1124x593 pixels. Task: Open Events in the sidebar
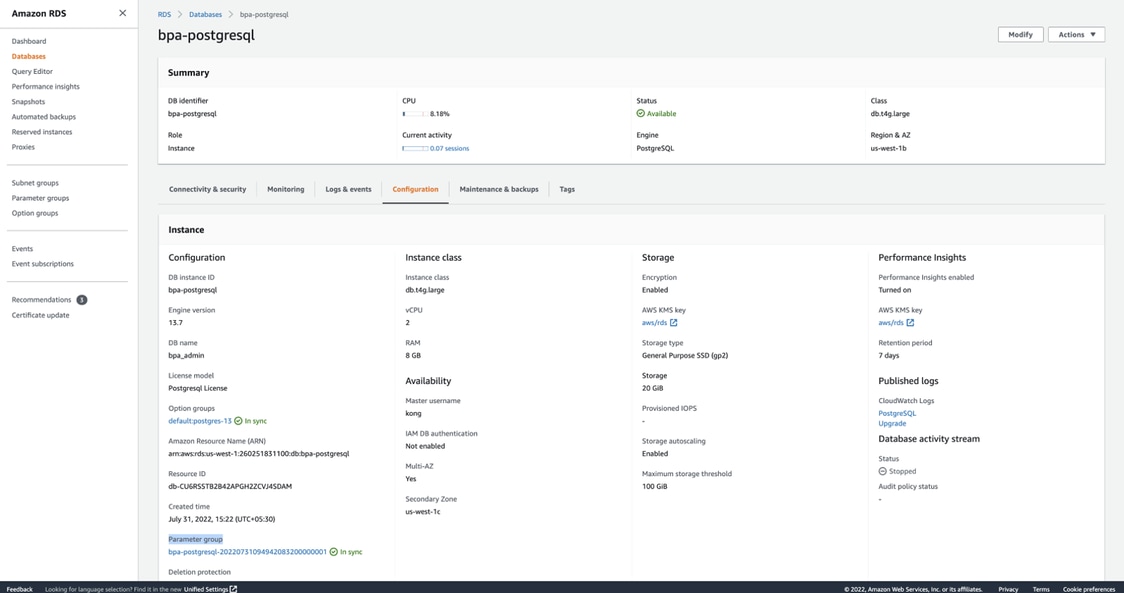click(x=22, y=249)
